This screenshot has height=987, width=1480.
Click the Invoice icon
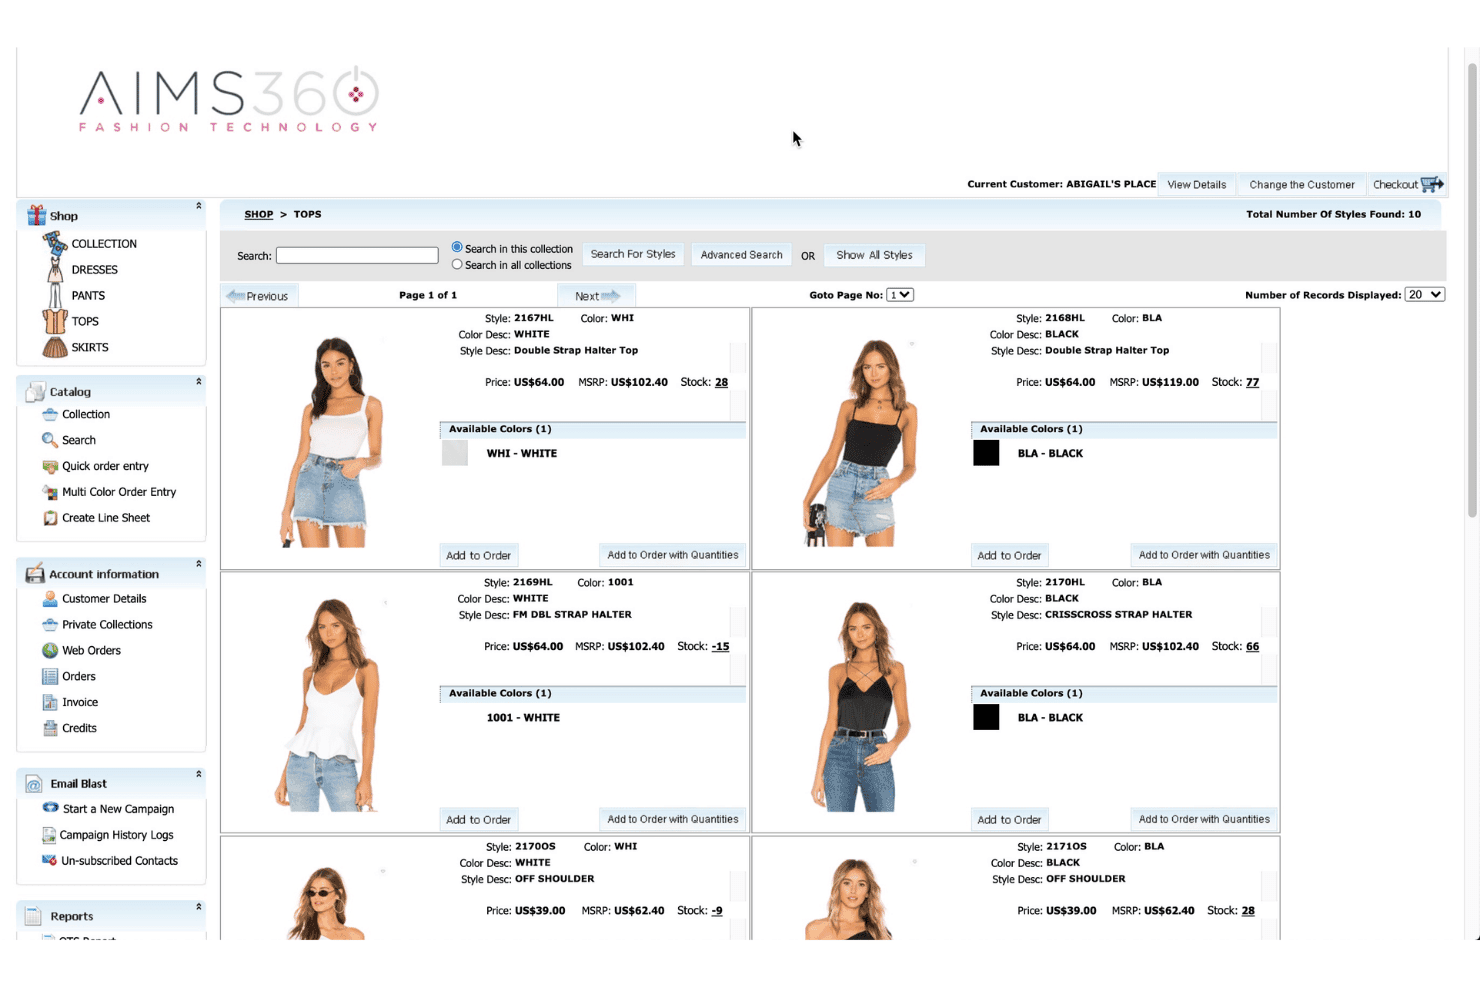[x=50, y=702]
